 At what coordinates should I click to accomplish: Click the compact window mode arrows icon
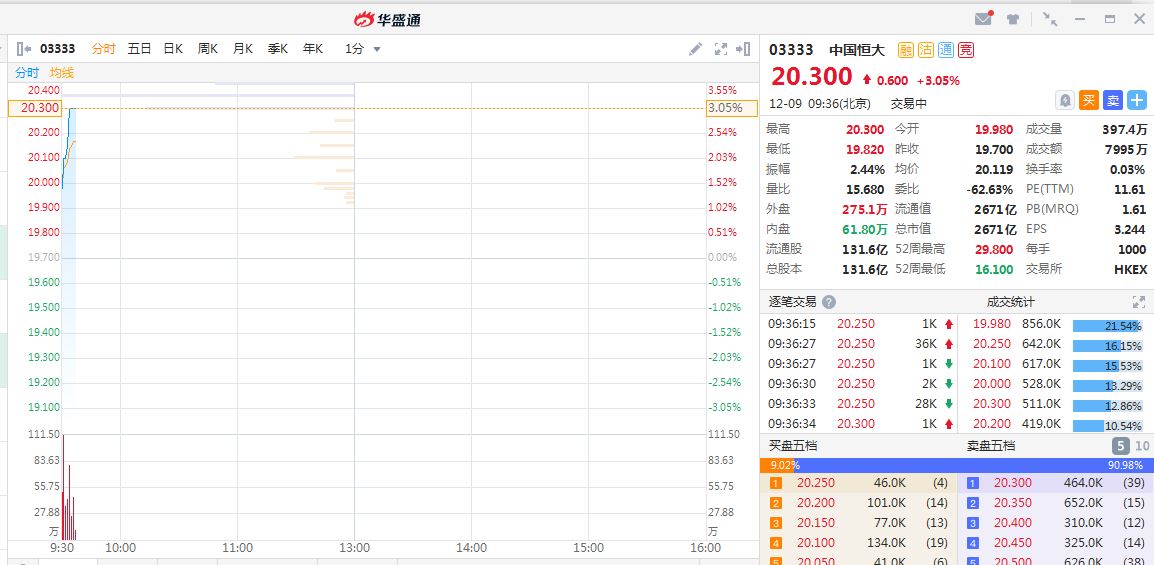(1049, 19)
